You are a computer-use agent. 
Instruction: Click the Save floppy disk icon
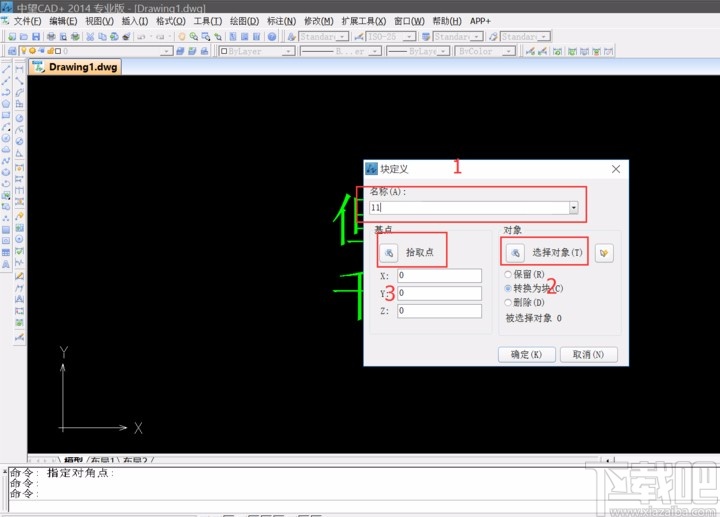[x=36, y=37]
